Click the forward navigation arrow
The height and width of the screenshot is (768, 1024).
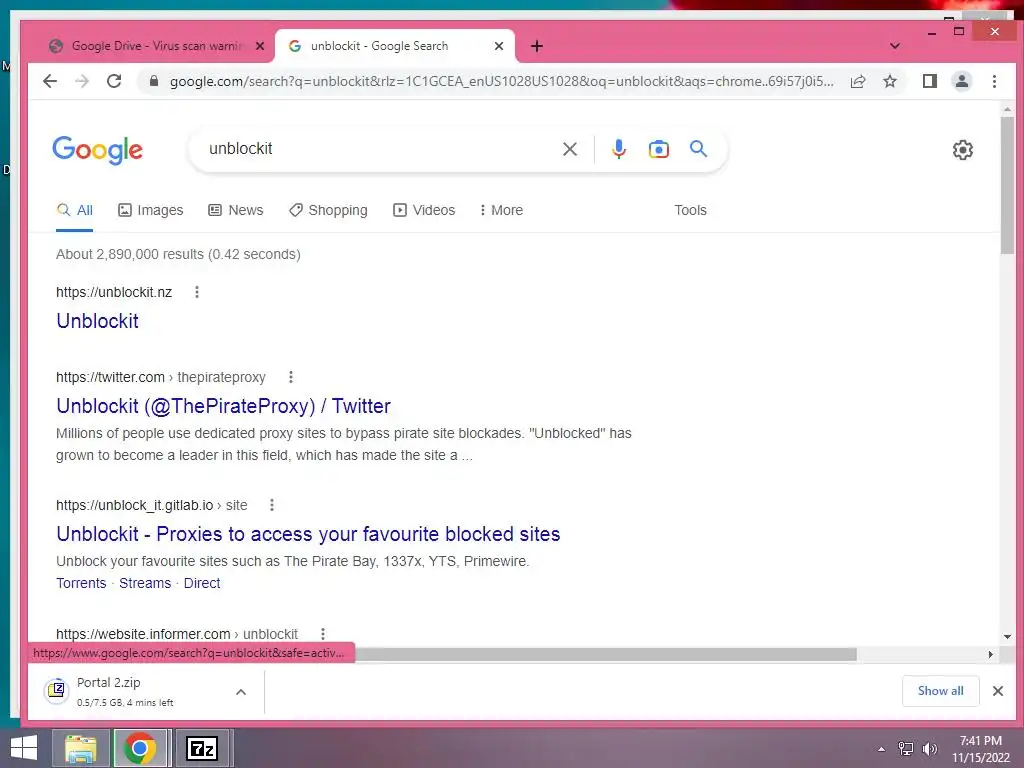pos(82,81)
